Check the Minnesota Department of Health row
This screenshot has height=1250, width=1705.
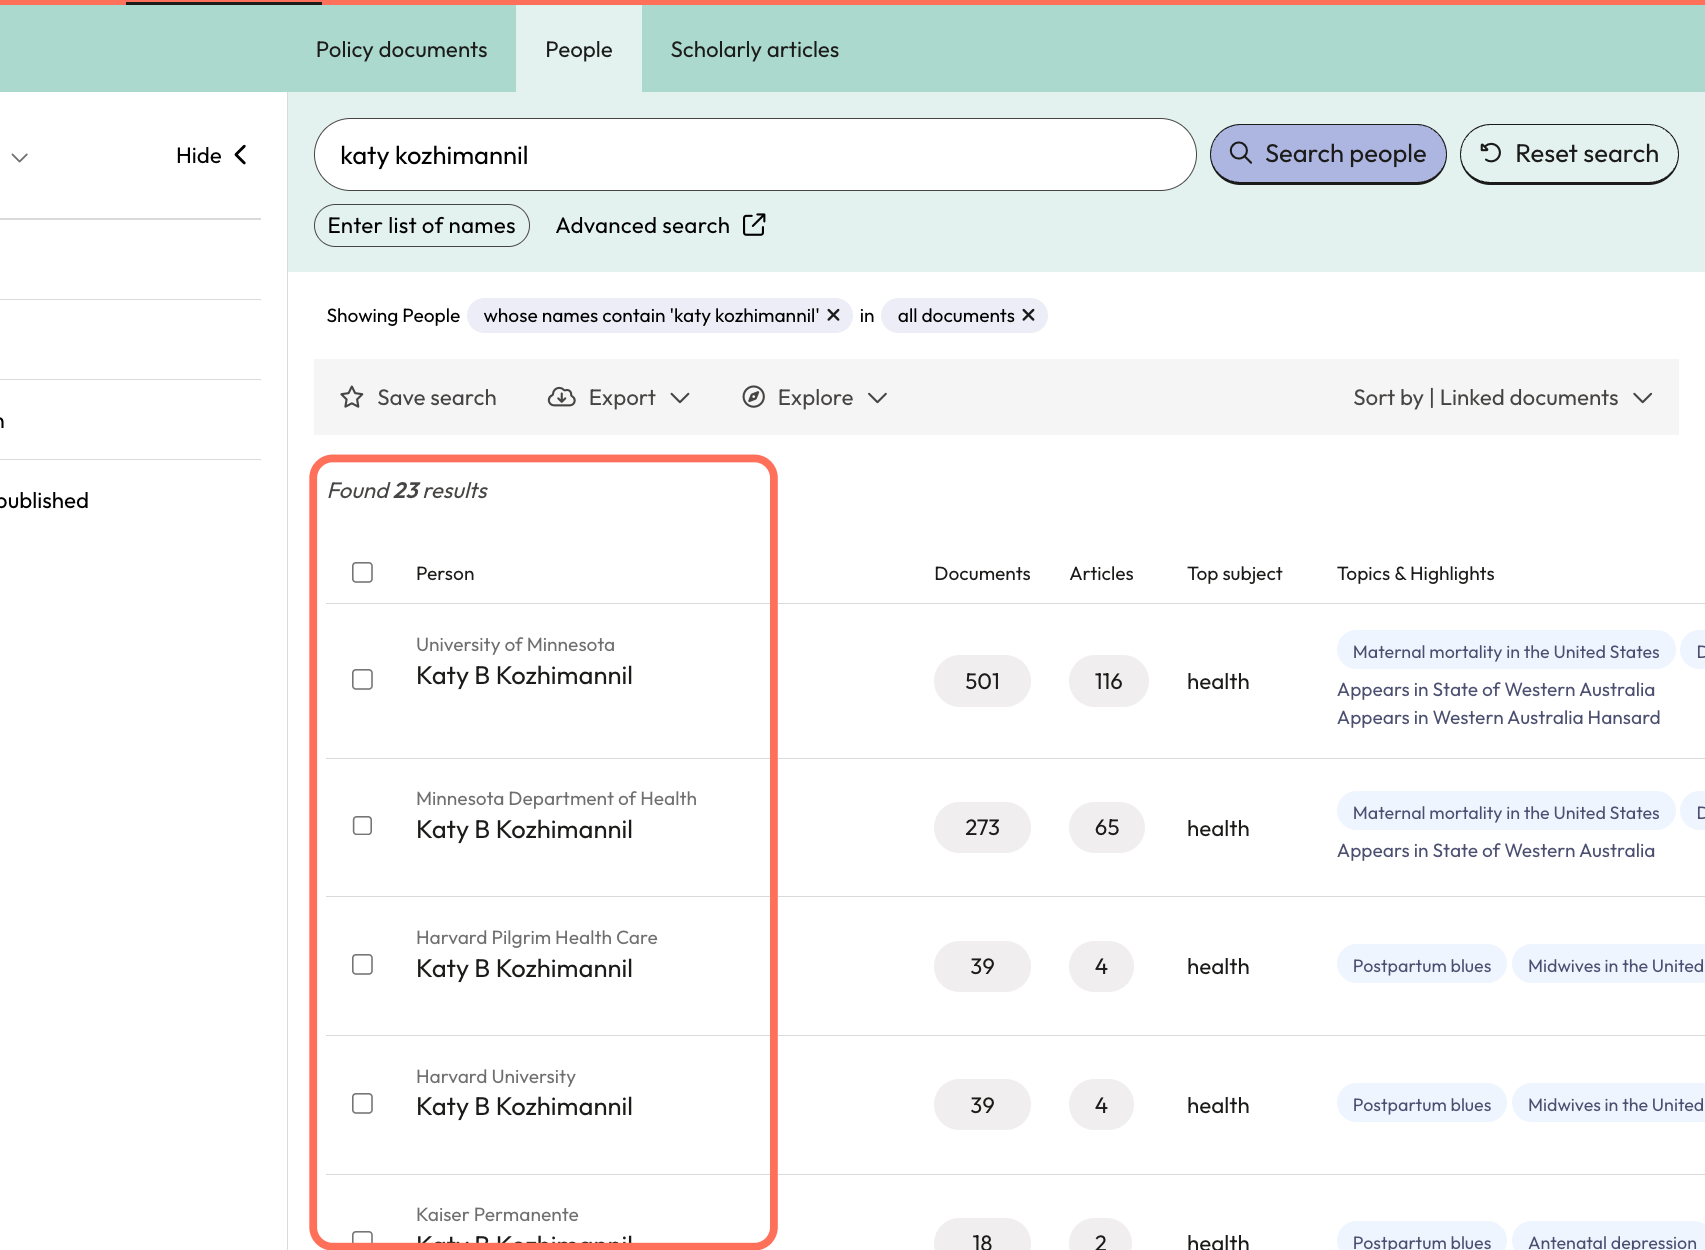[363, 825]
